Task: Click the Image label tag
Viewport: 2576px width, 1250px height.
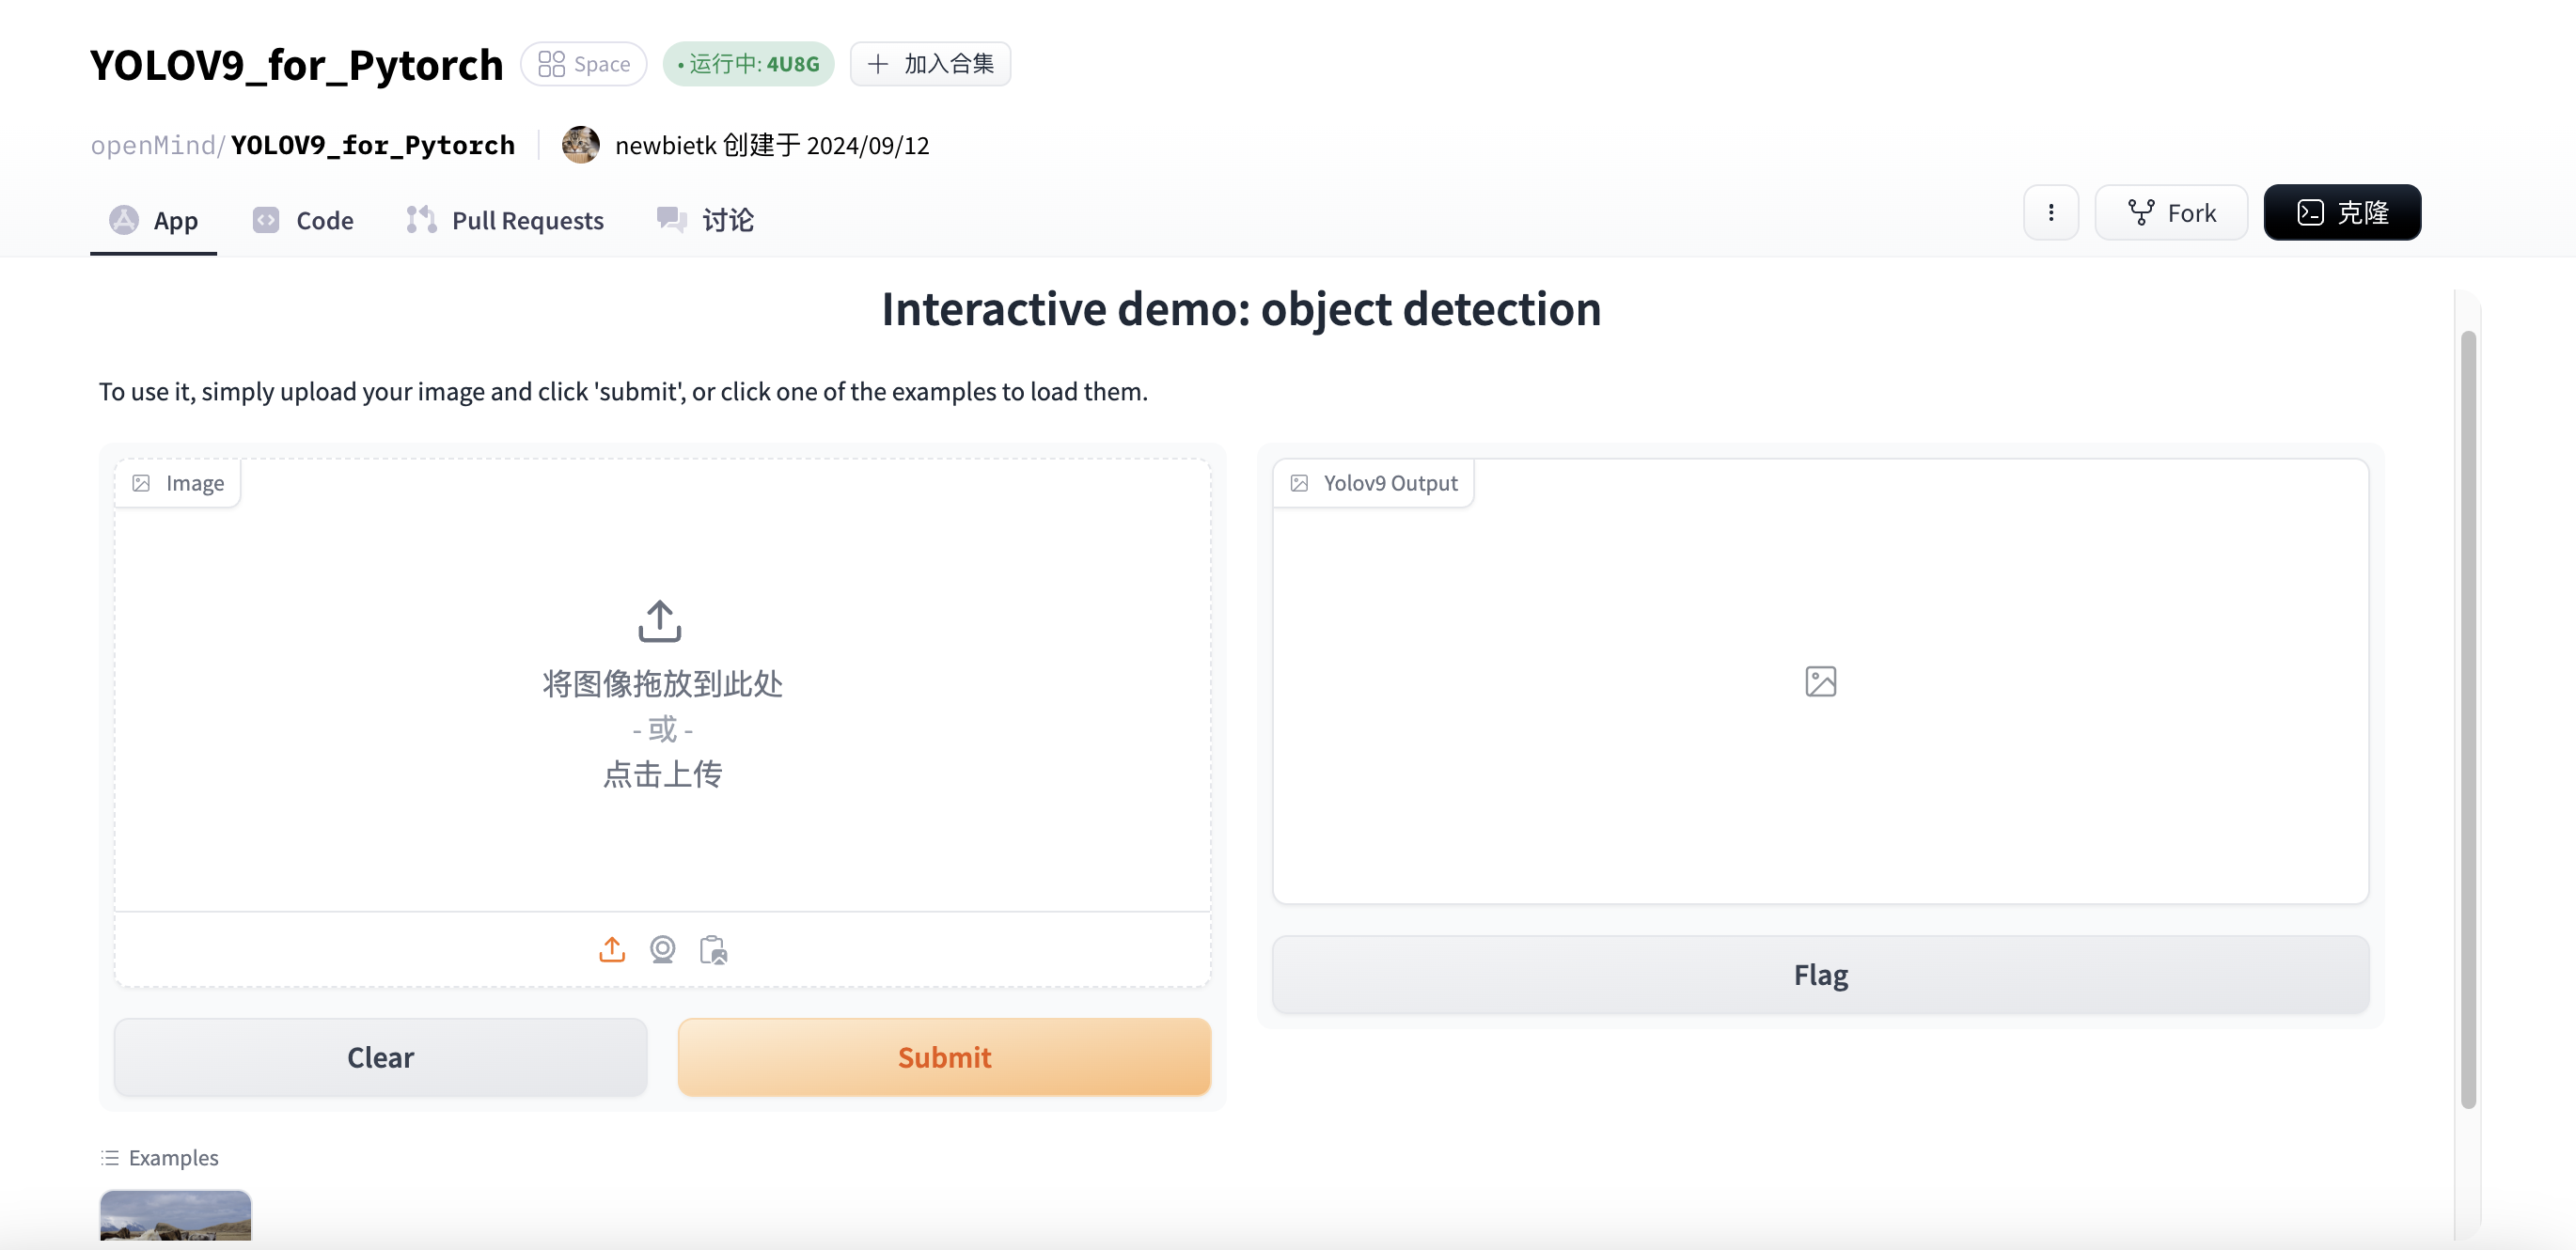Action: coord(178,483)
